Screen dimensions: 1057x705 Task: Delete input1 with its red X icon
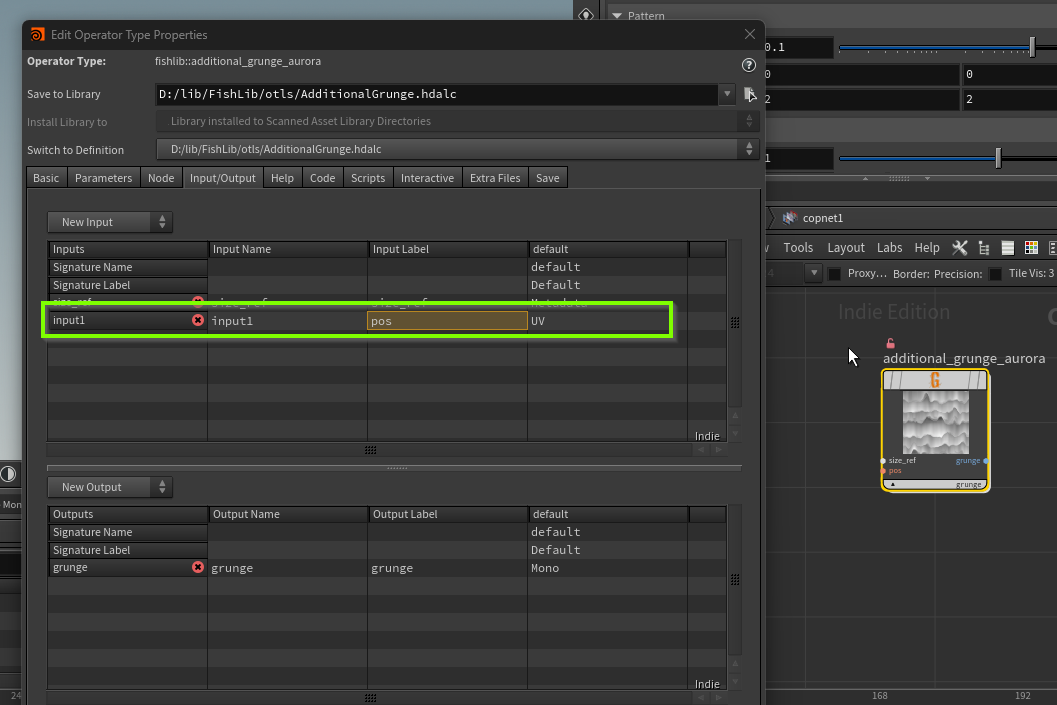(x=197, y=321)
